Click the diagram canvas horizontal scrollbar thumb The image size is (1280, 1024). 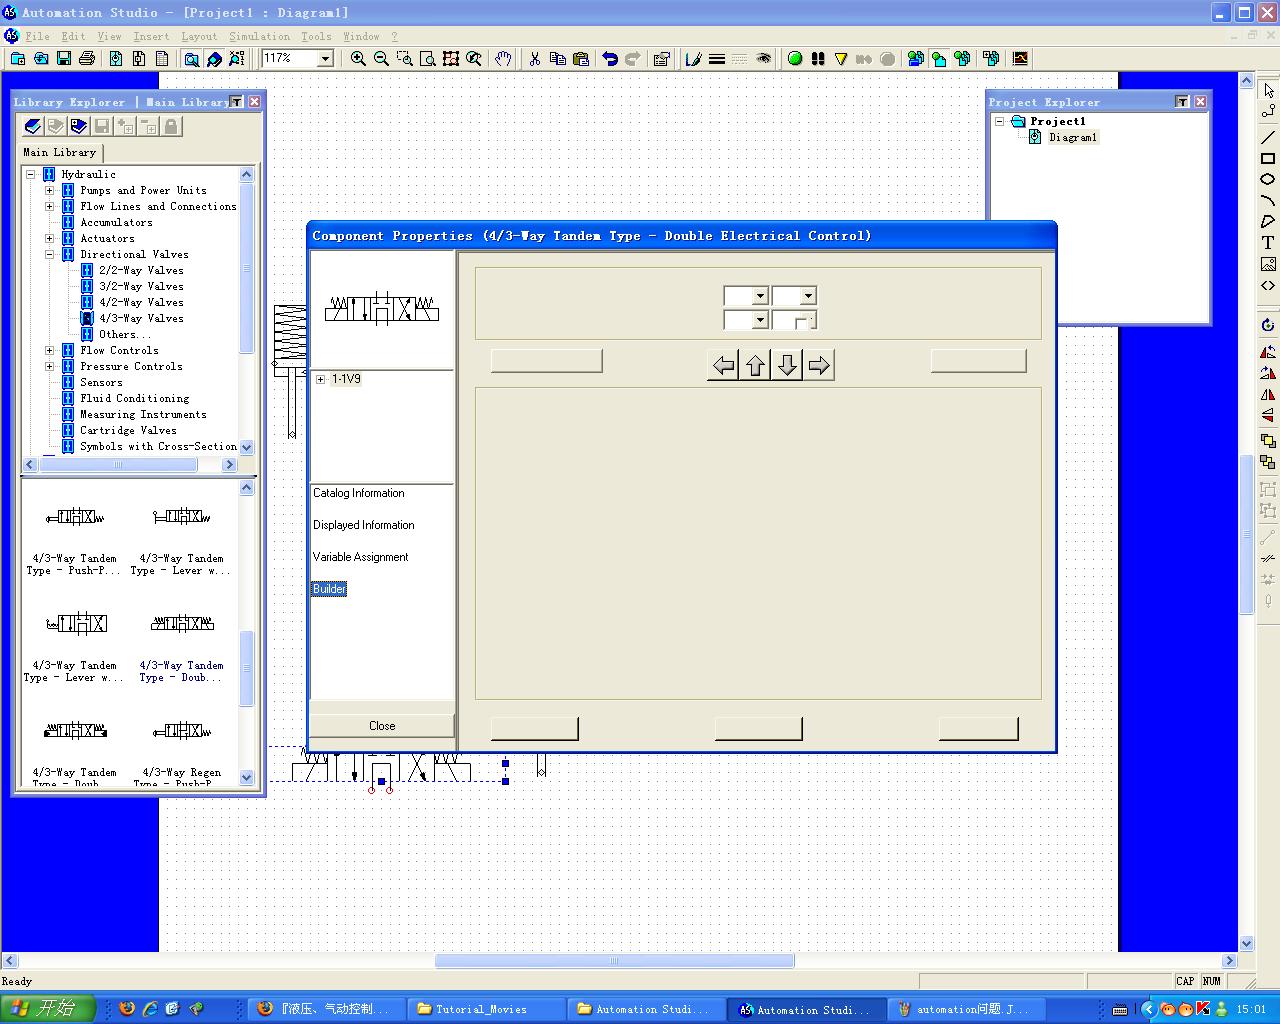[614, 961]
